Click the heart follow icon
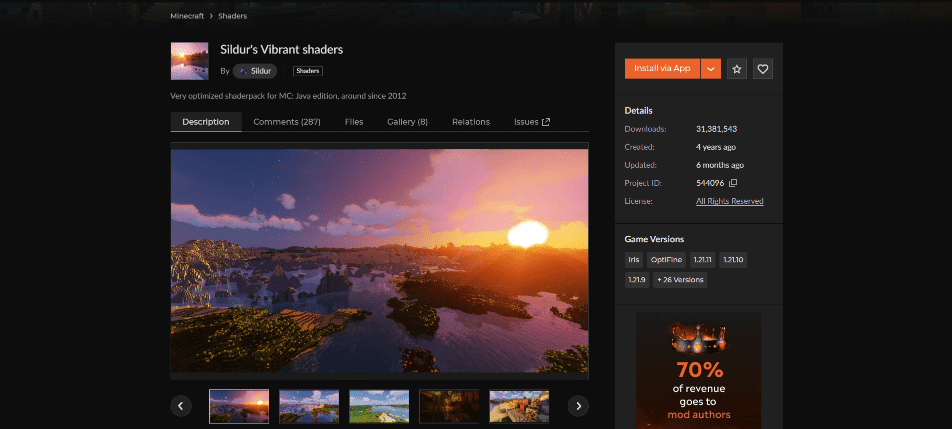 763,69
